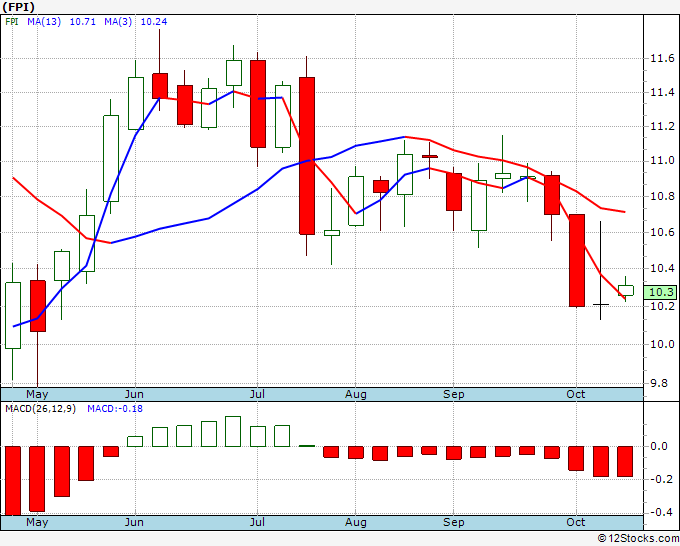The height and width of the screenshot is (546, 680).
Task: Click the 11.0 price axis label
Action: (662, 161)
